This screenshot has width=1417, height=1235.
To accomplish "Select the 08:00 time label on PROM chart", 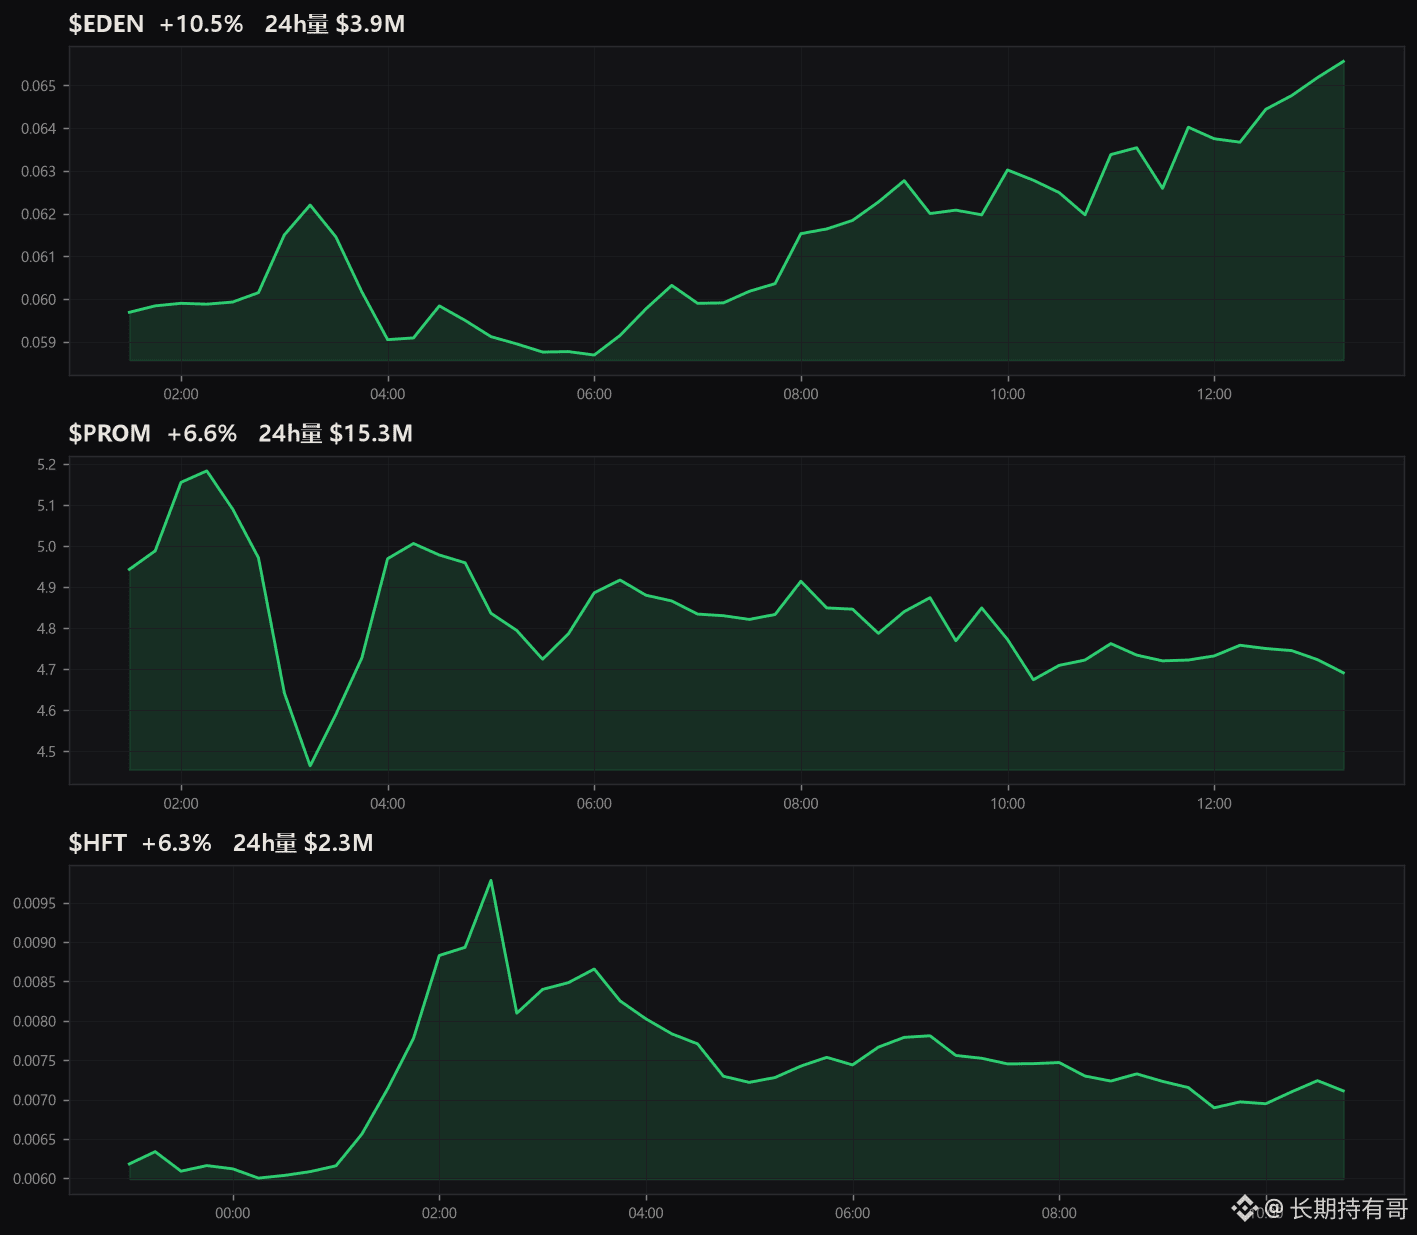I will click(x=801, y=804).
